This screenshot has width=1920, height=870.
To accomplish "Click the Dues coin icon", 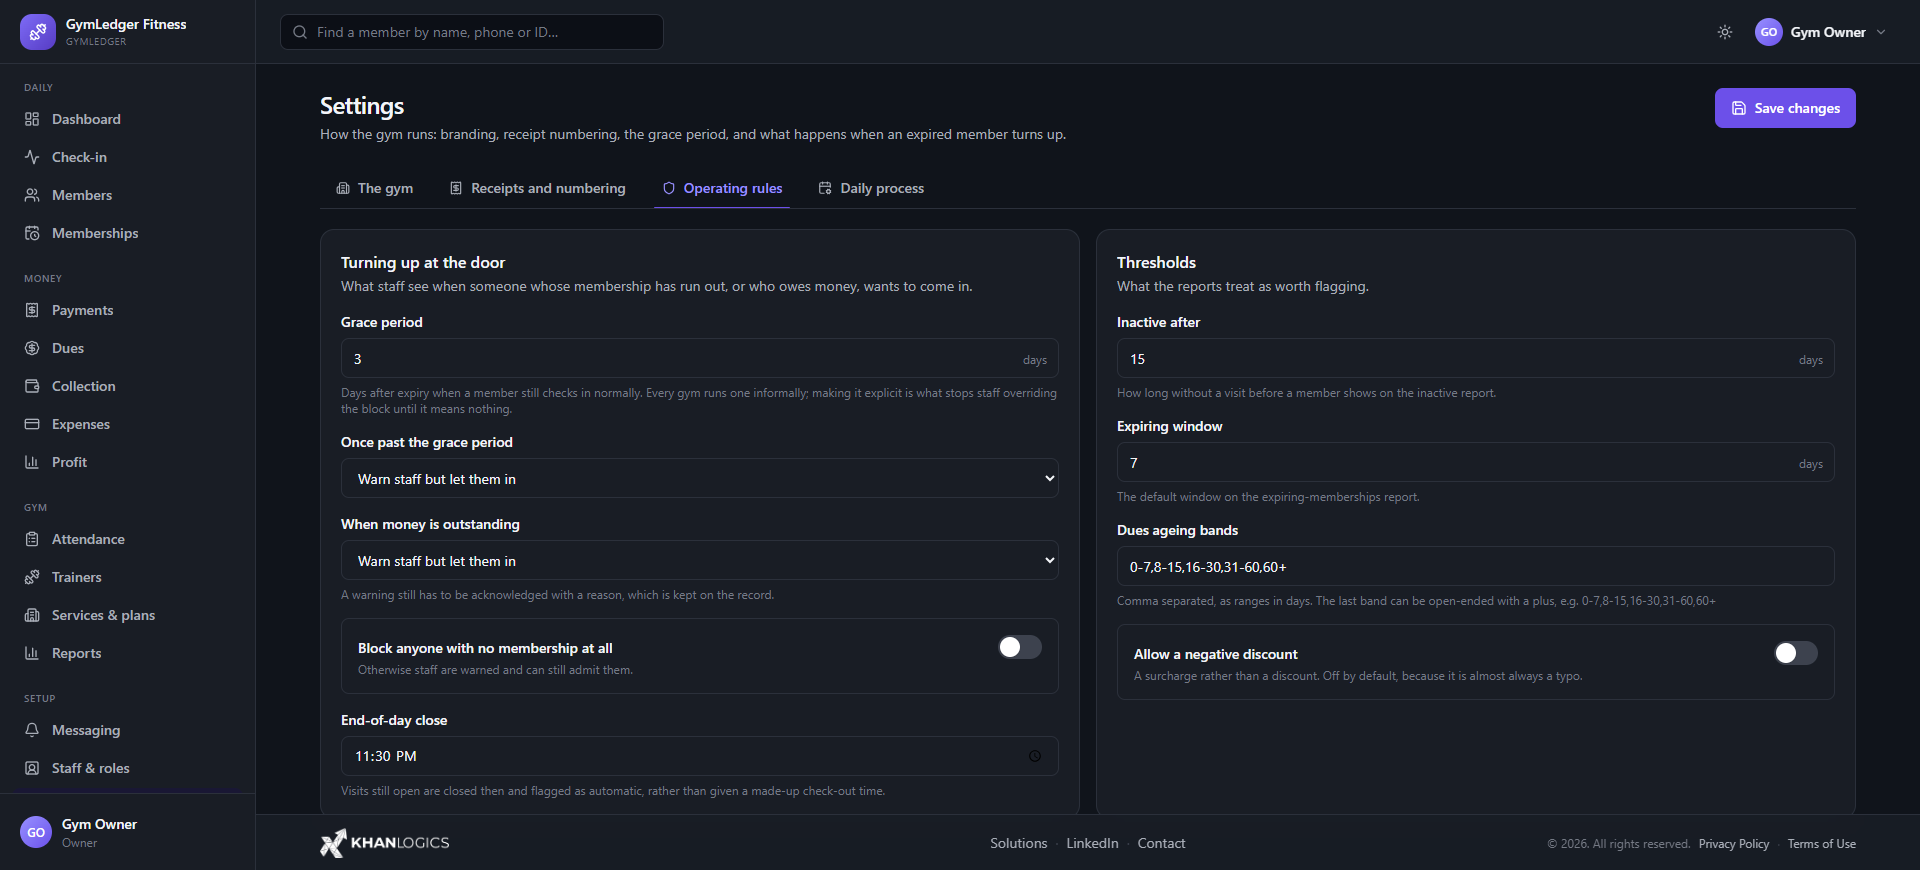I will (32, 348).
